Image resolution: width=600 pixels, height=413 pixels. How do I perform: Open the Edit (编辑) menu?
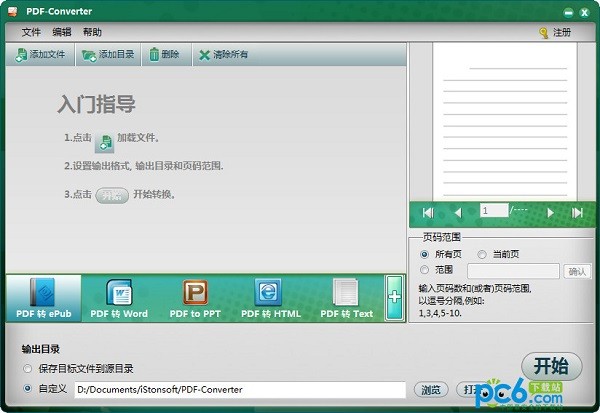pyautogui.click(x=62, y=32)
